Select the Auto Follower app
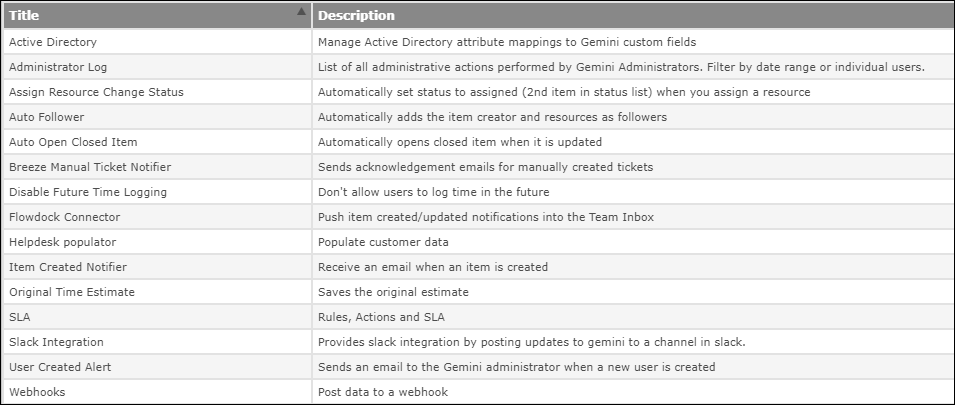955x405 pixels. (x=46, y=117)
